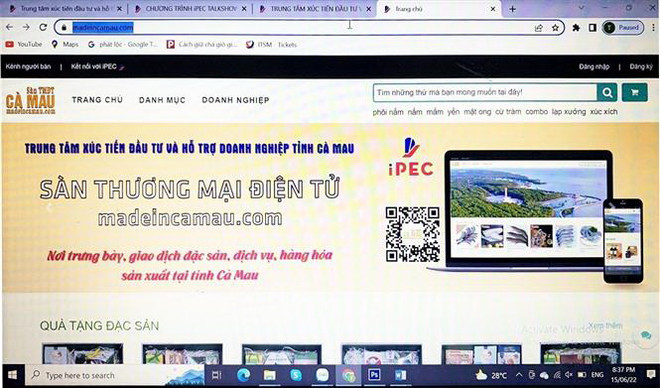The height and width of the screenshot is (388, 660).
Task: Click the 'lạp xưởng' keyword
Action: [x=569, y=112]
